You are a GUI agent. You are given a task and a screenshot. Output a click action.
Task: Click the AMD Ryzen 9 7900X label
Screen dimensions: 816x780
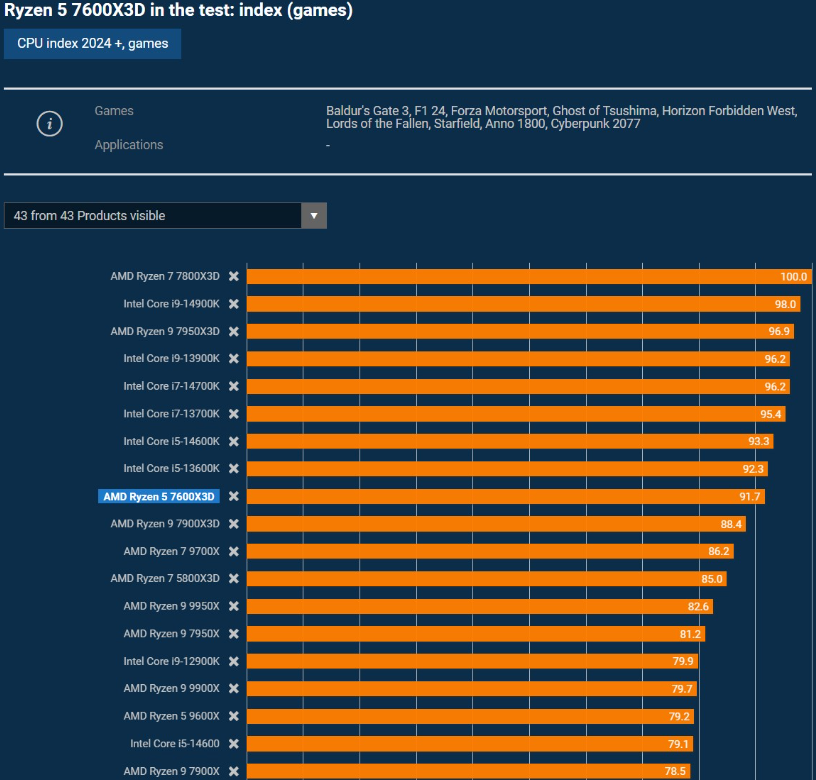(171, 771)
